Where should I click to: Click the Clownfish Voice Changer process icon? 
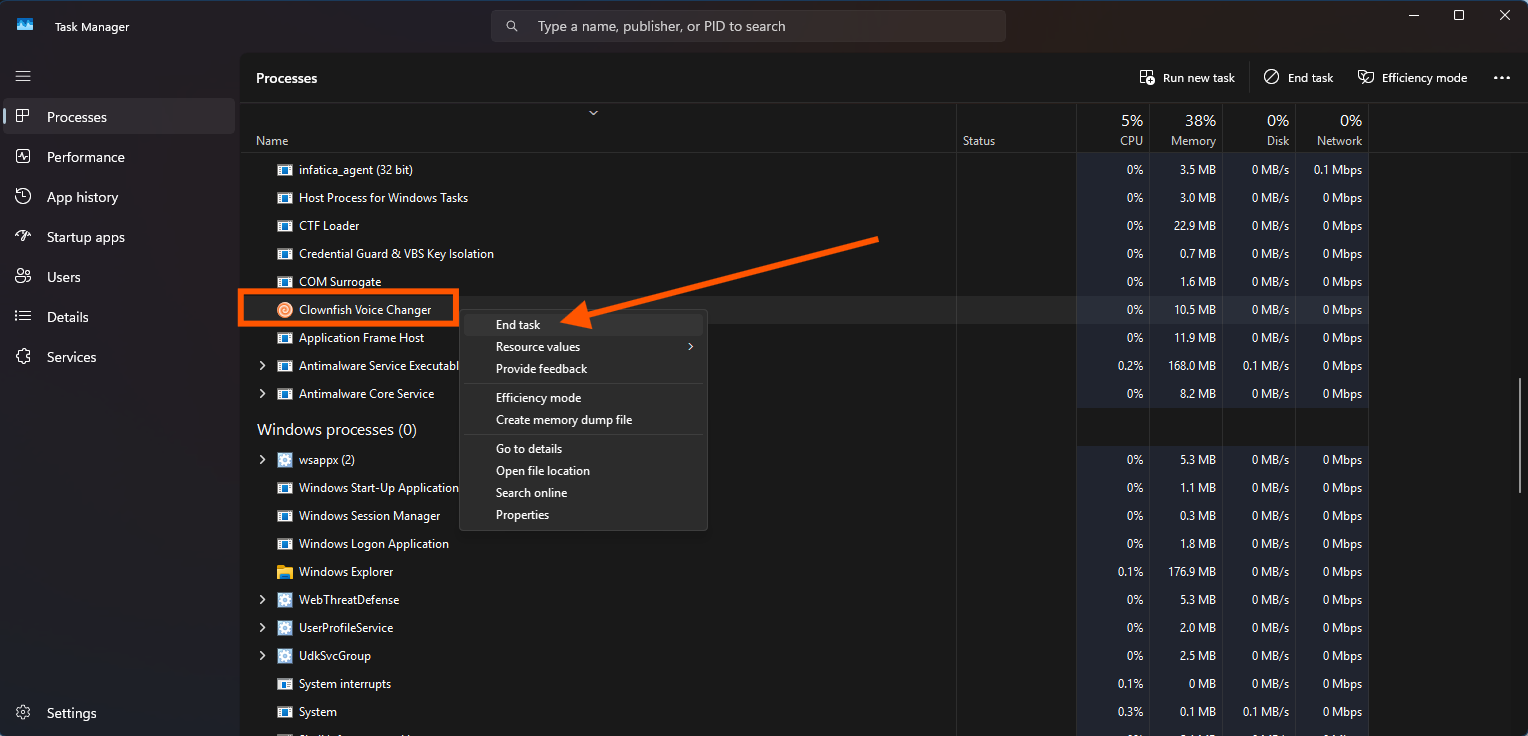[285, 310]
